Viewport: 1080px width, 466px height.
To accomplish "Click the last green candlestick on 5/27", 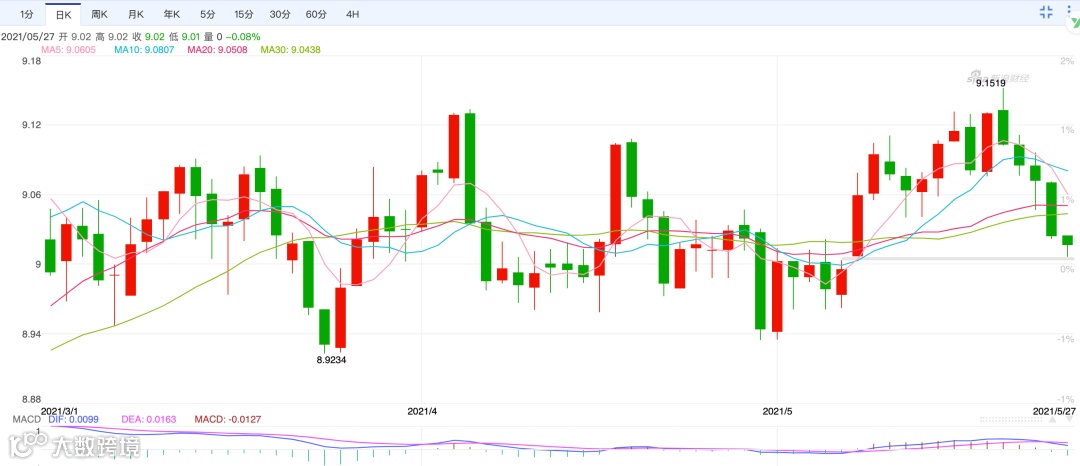I will point(1068,240).
